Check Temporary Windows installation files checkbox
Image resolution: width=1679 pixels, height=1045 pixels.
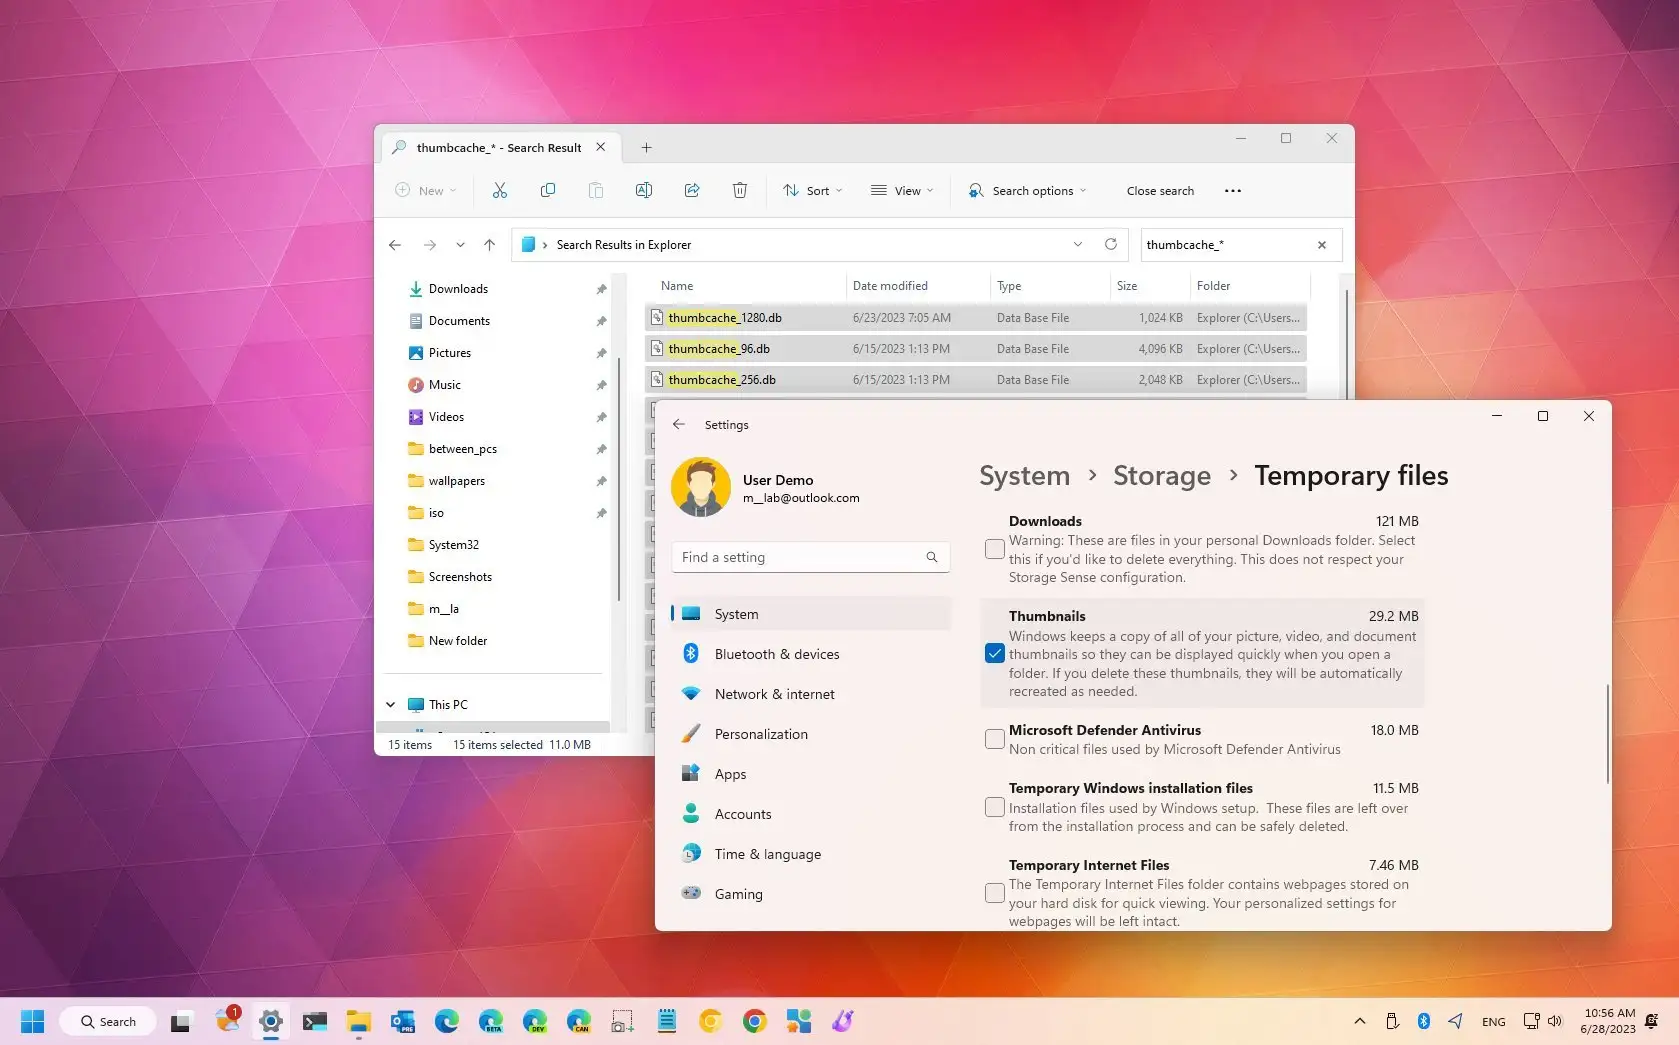(x=995, y=807)
